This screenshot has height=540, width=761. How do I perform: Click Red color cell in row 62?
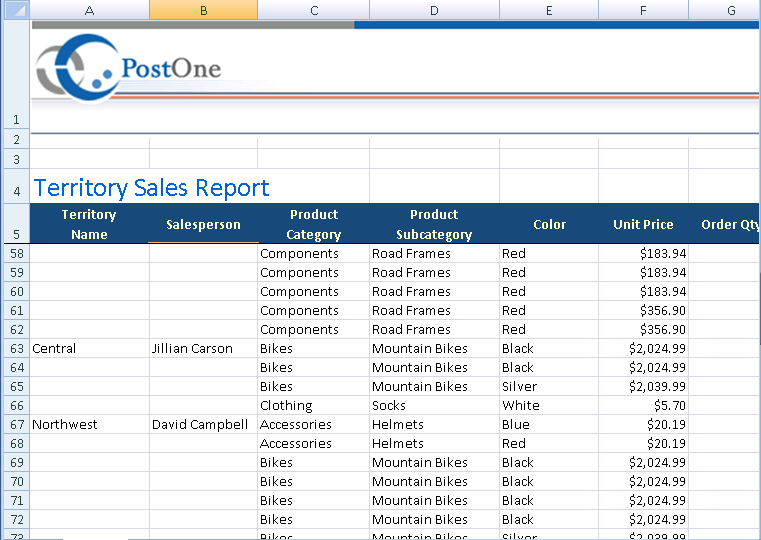(x=549, y=329)
